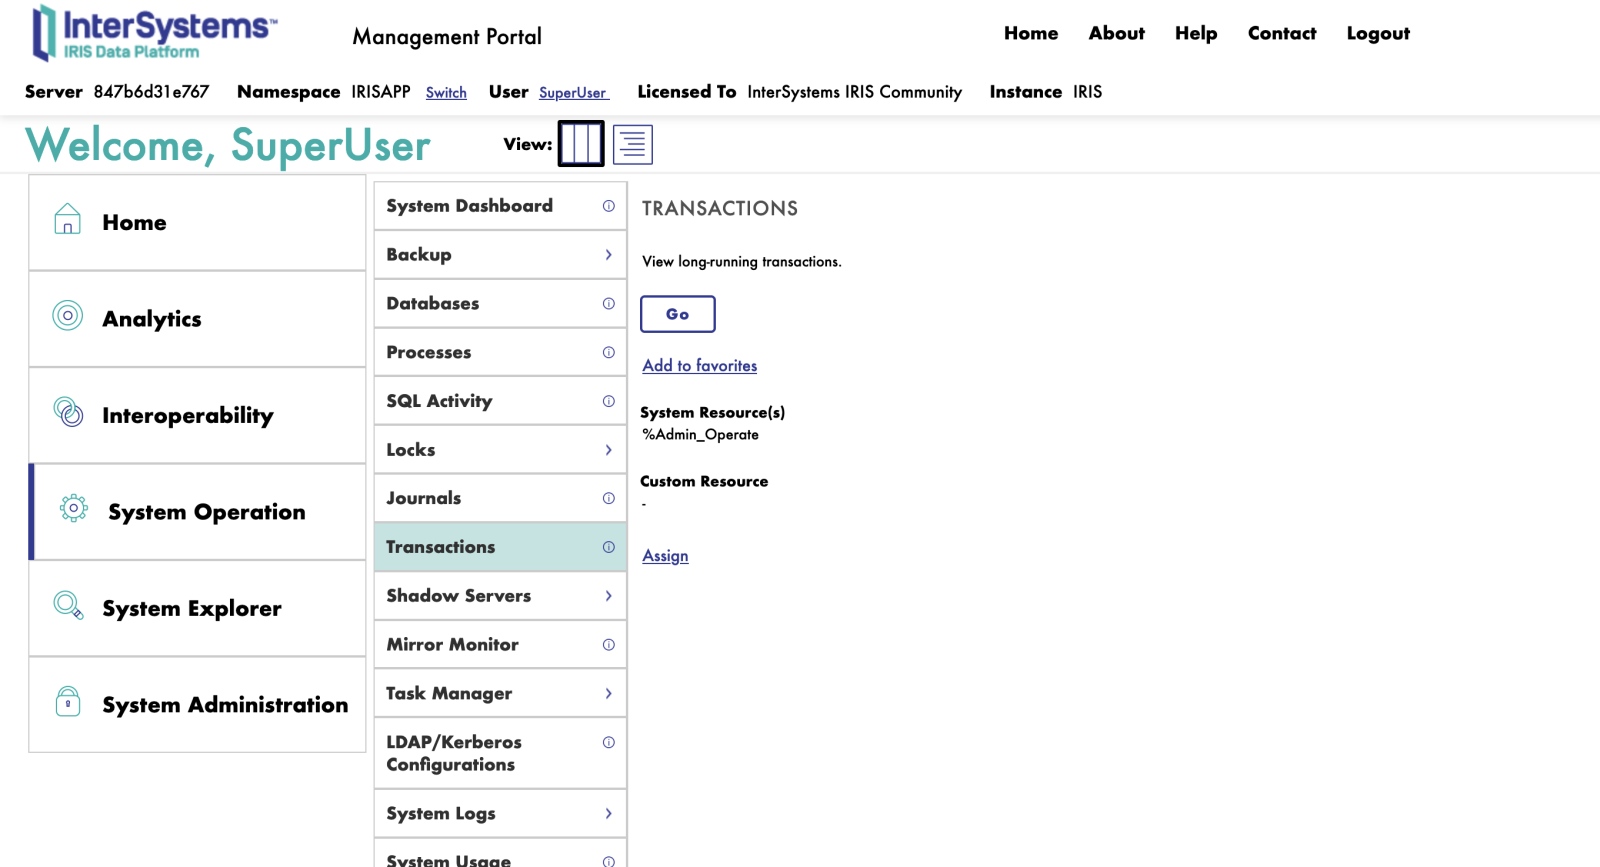
Task: Click the System Operation gear icon
Action: (73, 508)
